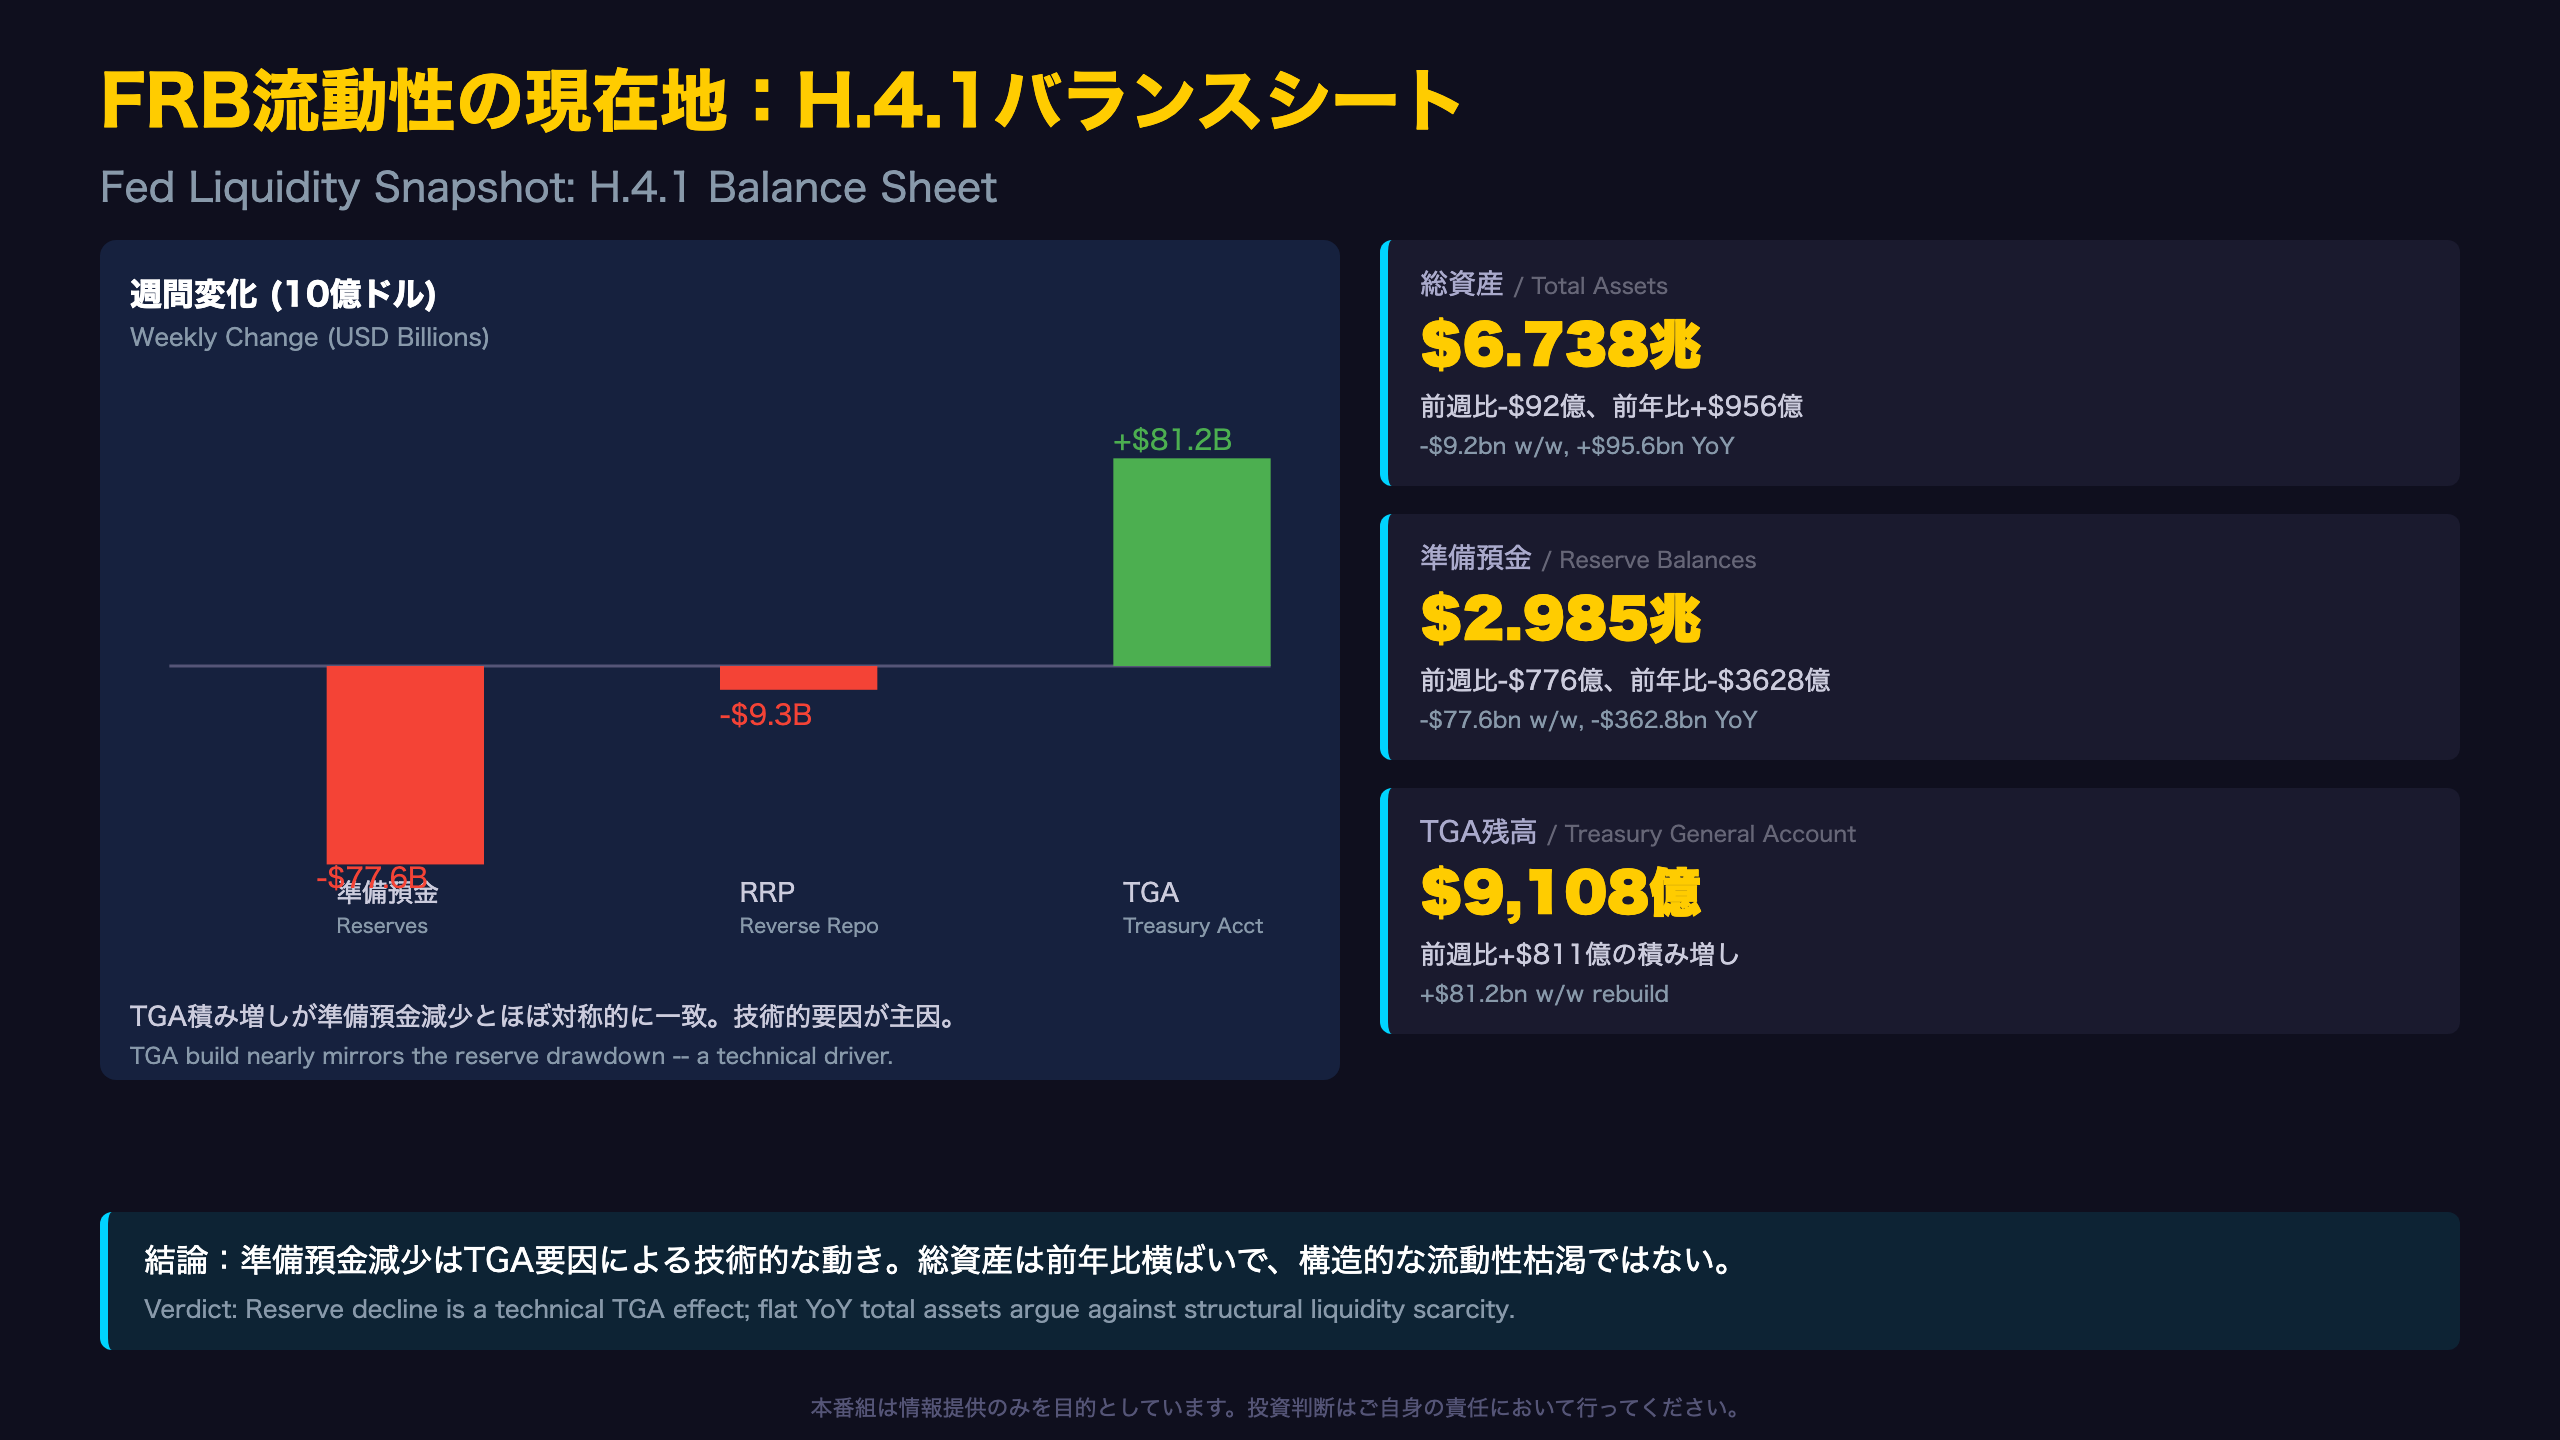The image size is (2560, 1440).
Task: Click the subtitle 'Fed Liquidity Snapshot: H.4.1 Balance Sheet'
Action: (548, 187)
